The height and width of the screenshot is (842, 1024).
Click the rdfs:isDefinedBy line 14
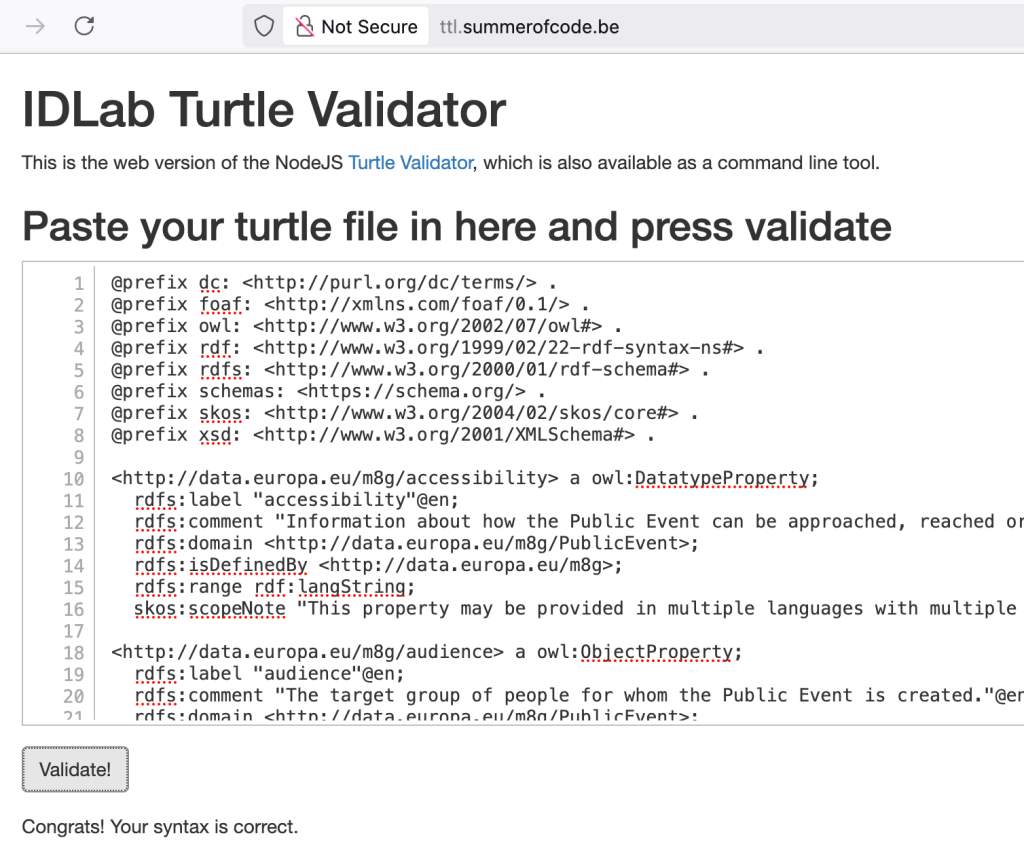pyautogui.click(x=378, y=564)
